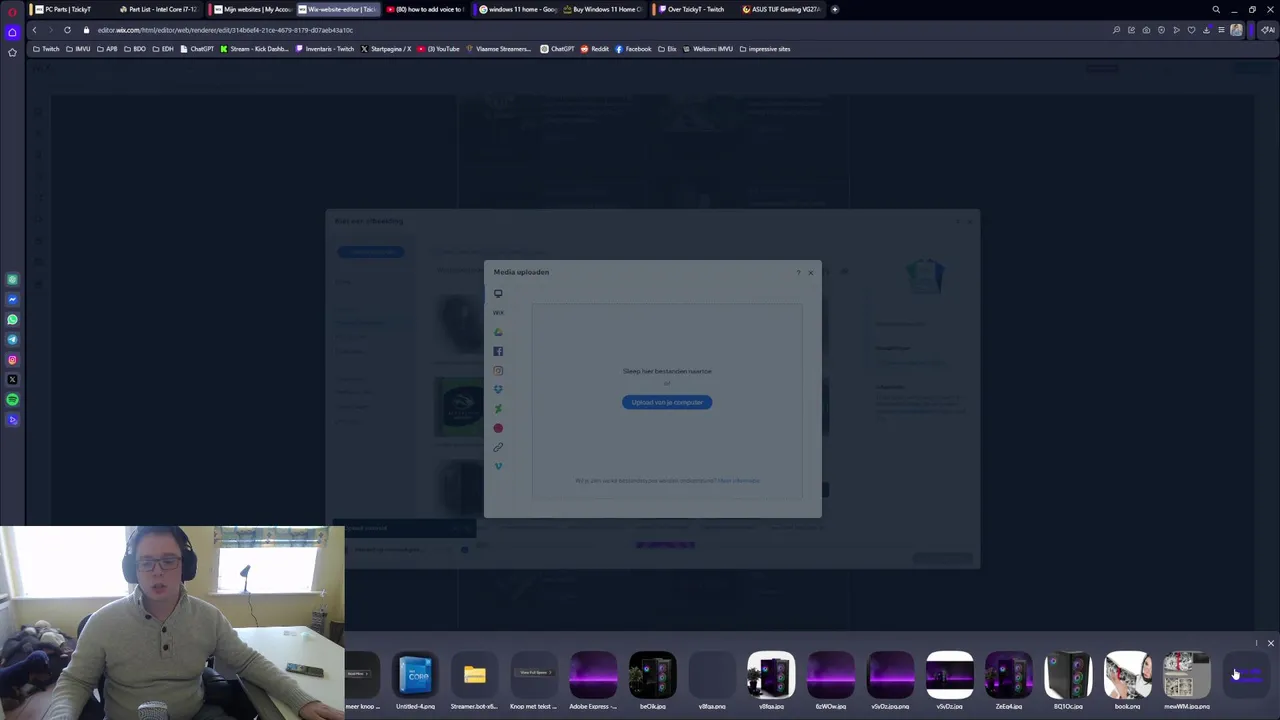Open Instagram in browser sidebar
The image size is (1280, 720).
[x=12, y=360]
